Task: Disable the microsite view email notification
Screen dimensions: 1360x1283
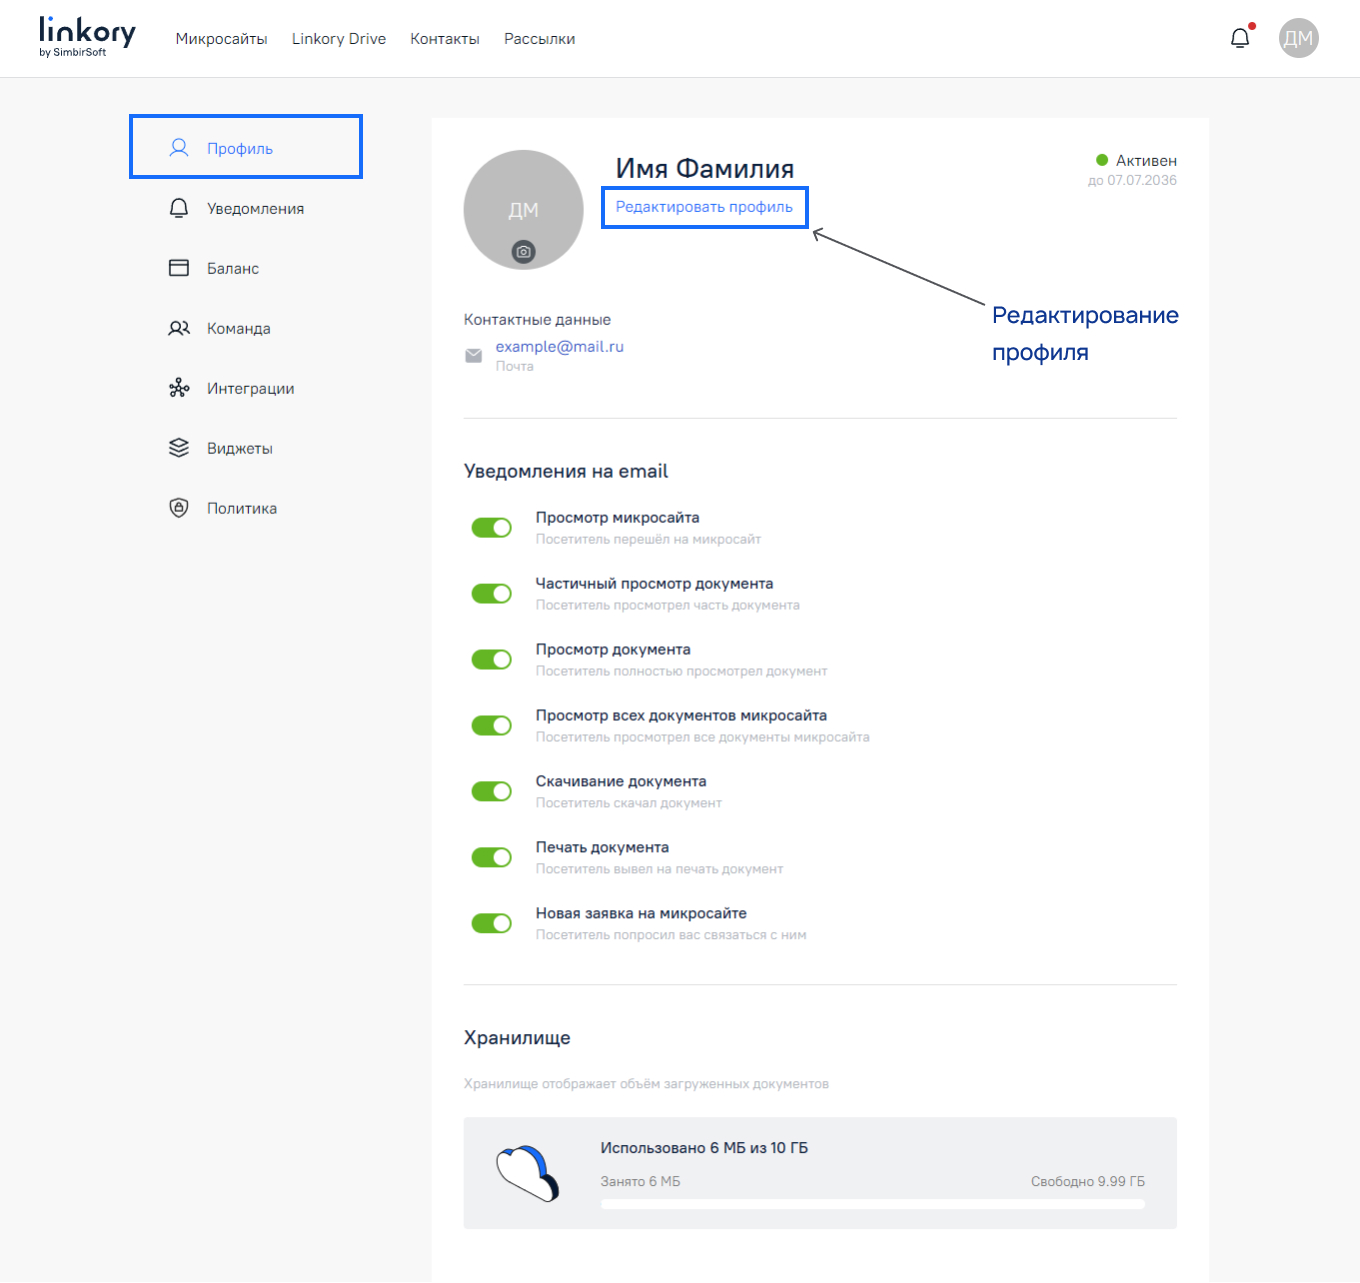Action: click(492, 528)
